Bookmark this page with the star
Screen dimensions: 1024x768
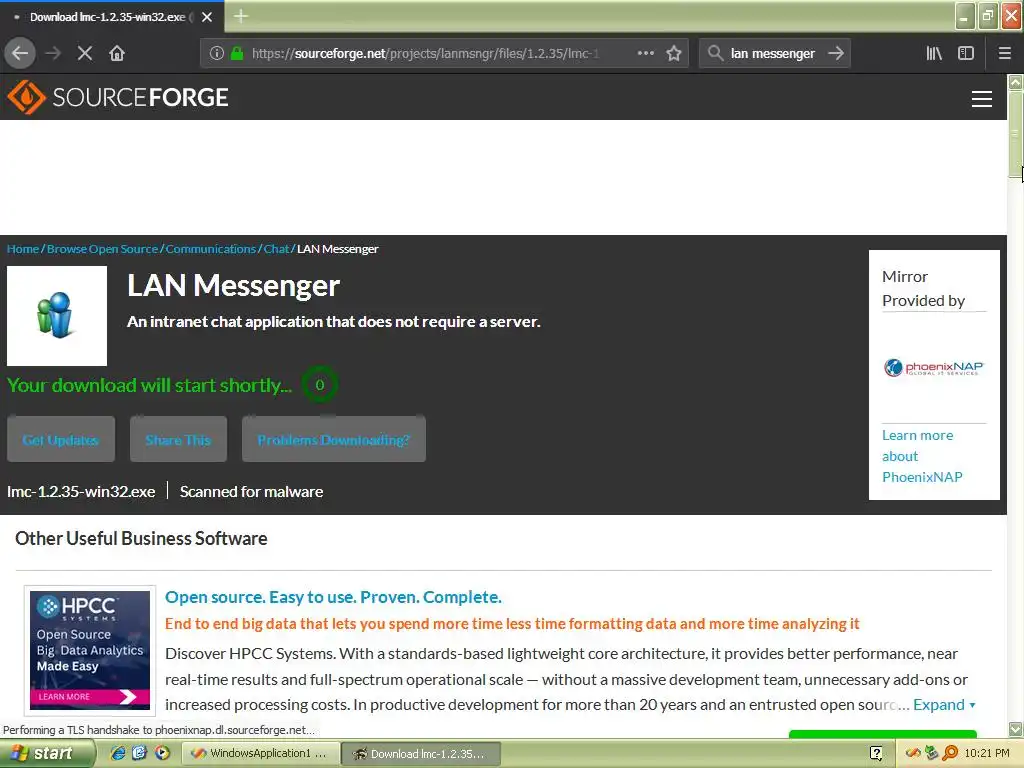point(674,53)
